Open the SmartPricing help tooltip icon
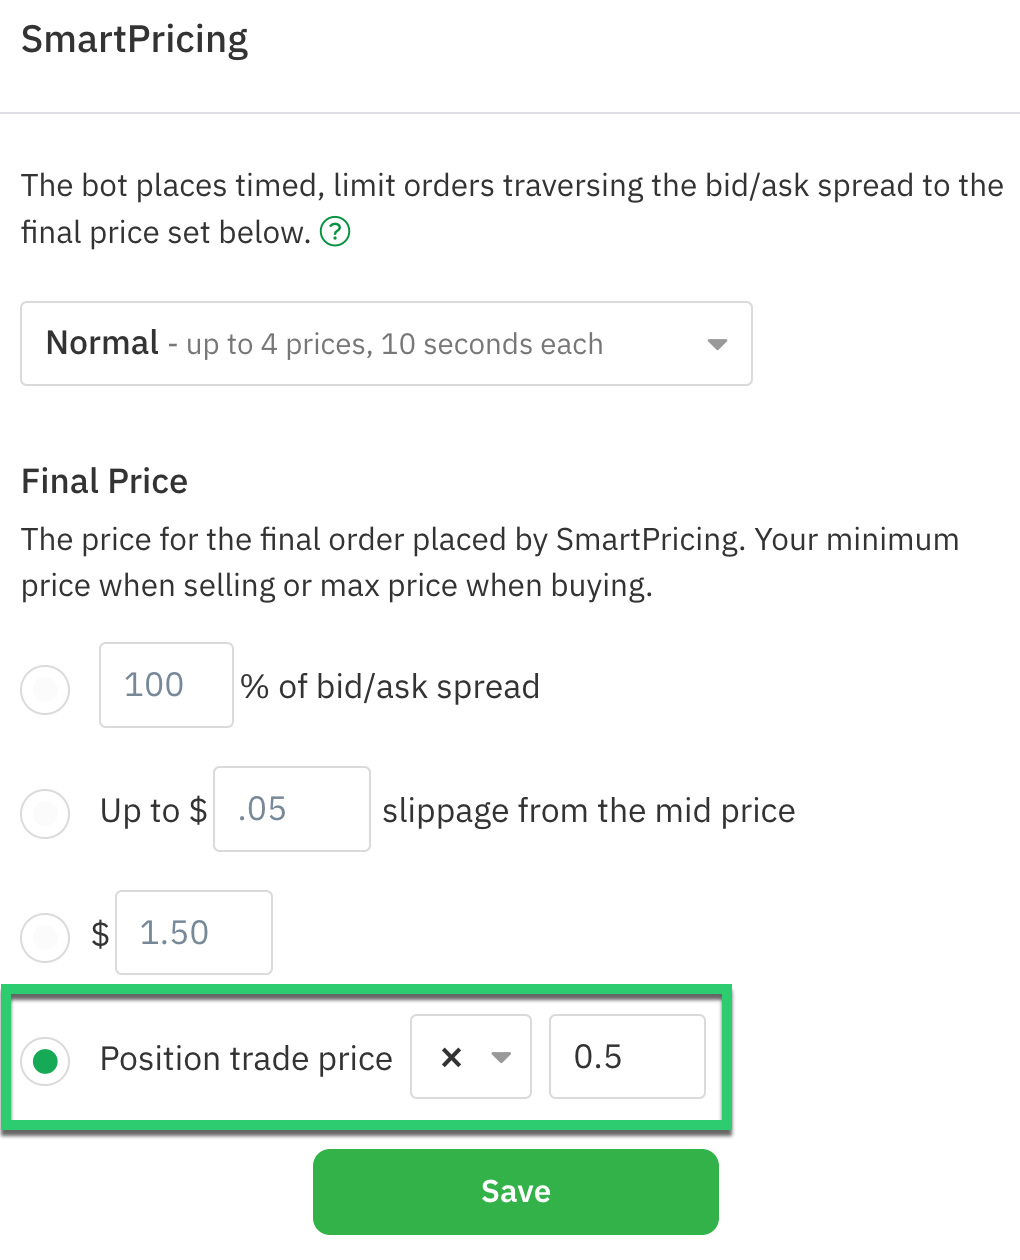This screenshot has height=1260, width=1020. (x=335, y=231)
